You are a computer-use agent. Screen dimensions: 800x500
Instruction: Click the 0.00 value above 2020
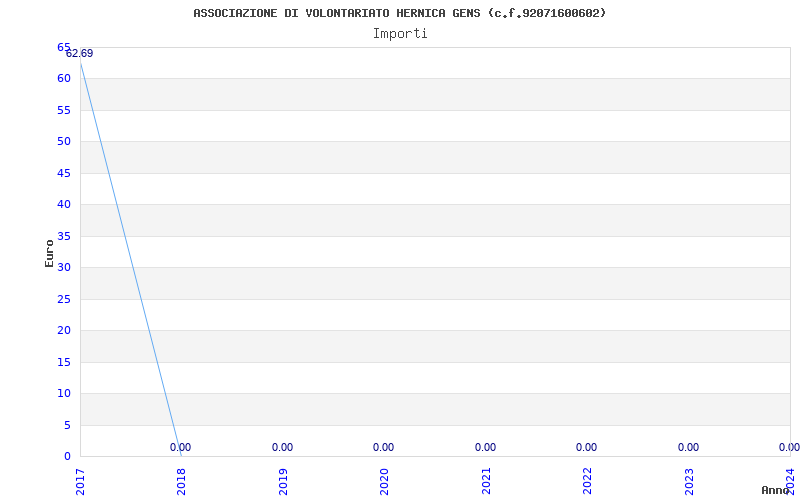pyautogui.click(x=383, y=447)
